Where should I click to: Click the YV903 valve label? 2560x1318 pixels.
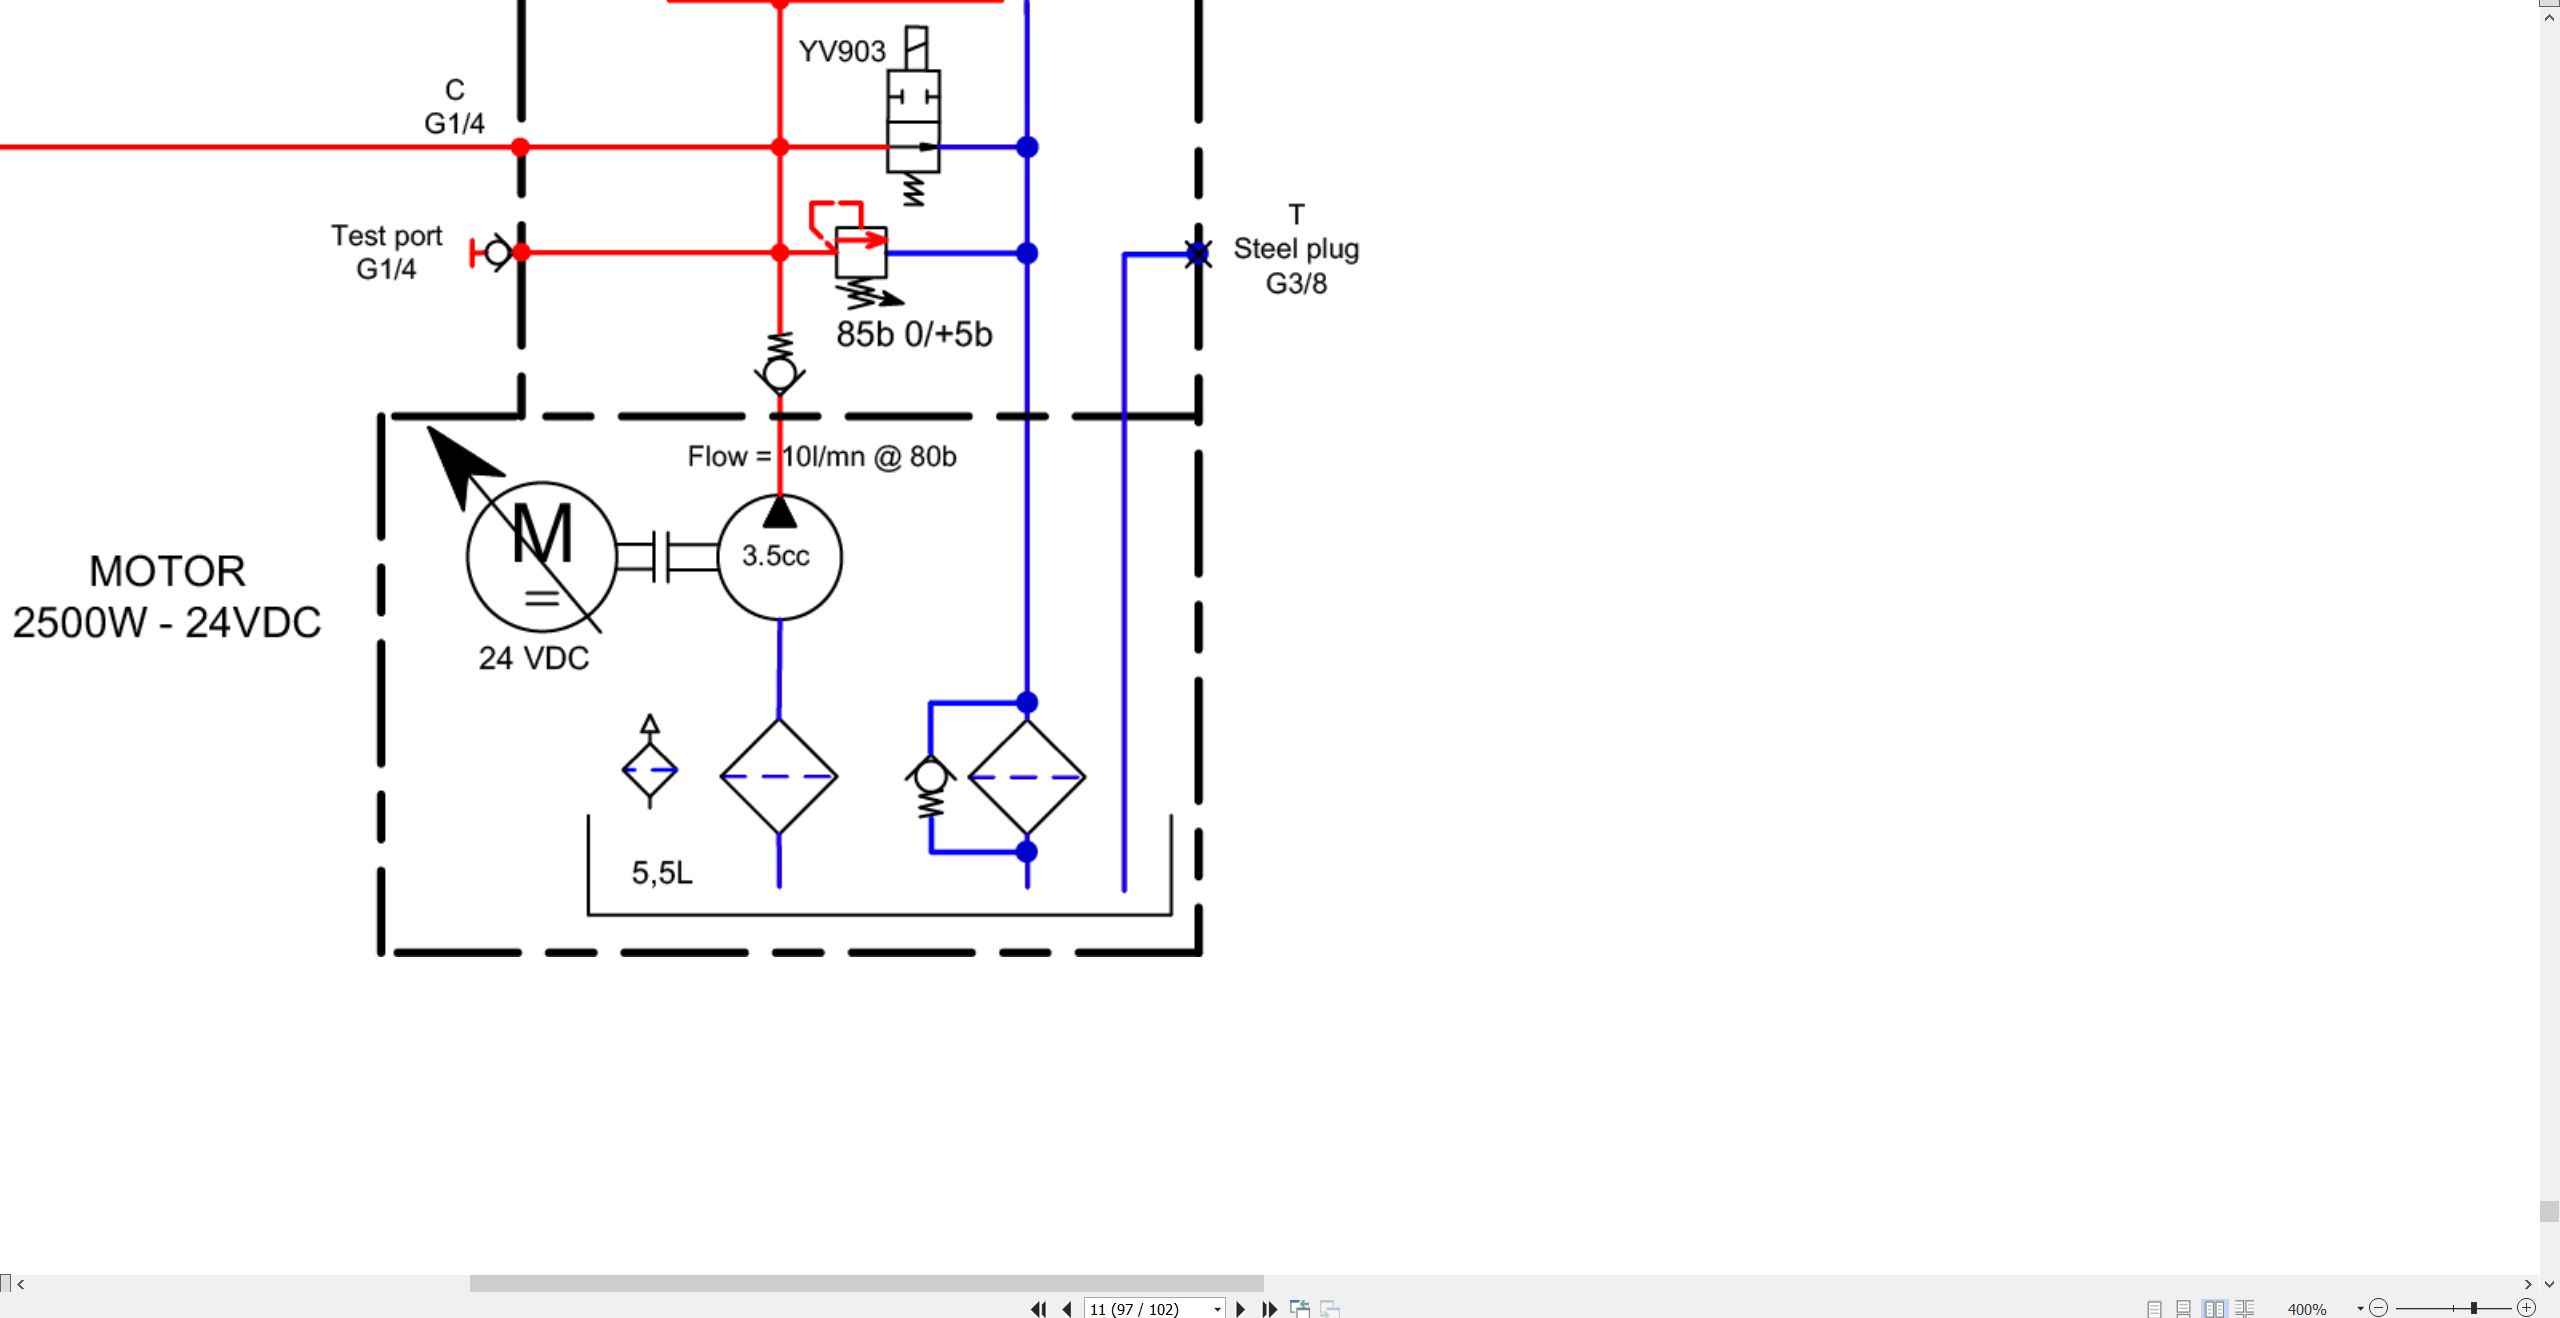[x=842, y=51]
